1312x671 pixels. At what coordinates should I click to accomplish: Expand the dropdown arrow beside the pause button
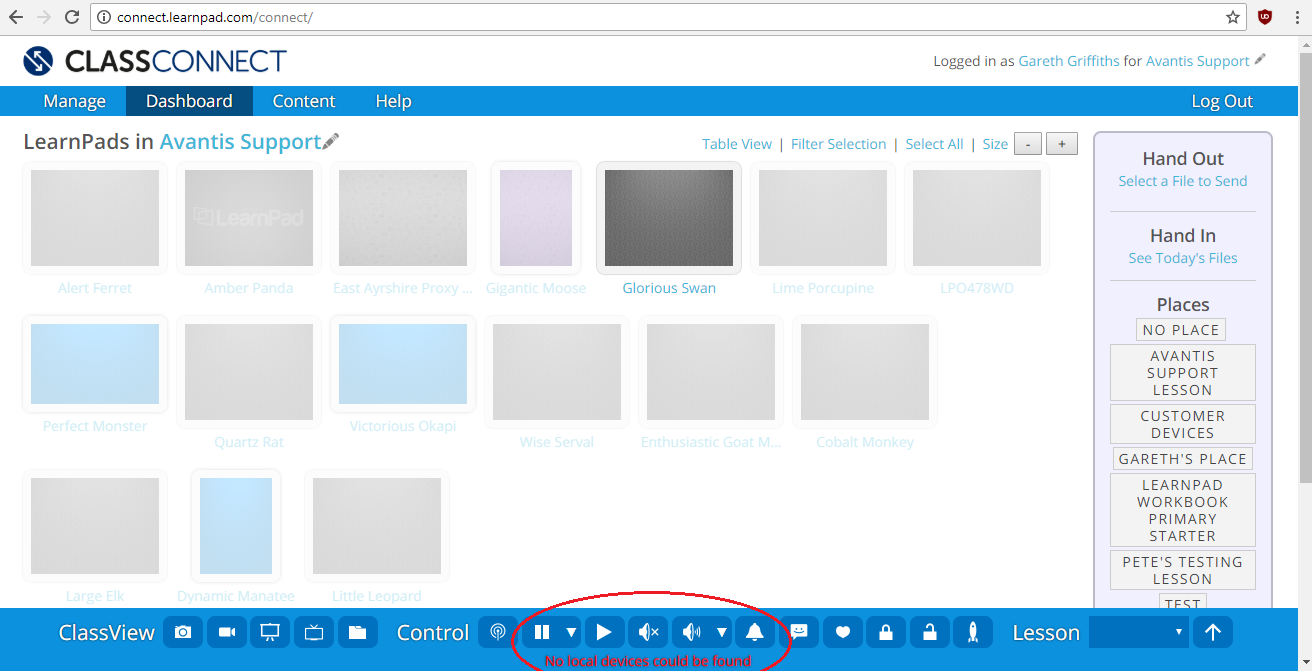(571, 632)
